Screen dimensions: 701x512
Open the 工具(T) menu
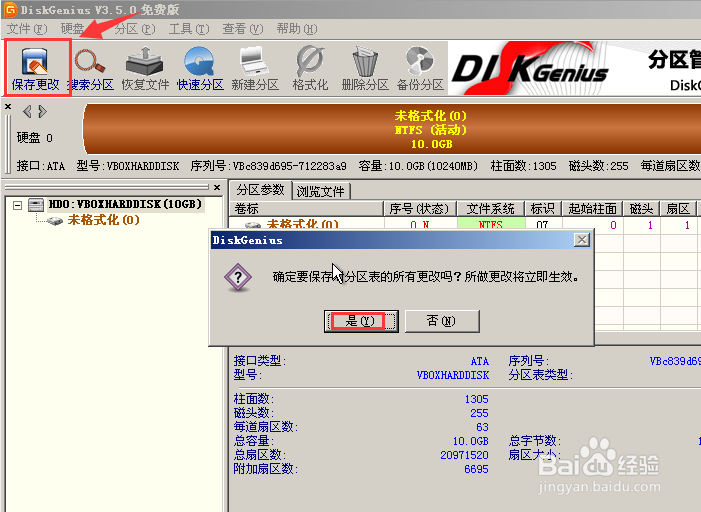(x=189, y=29)
